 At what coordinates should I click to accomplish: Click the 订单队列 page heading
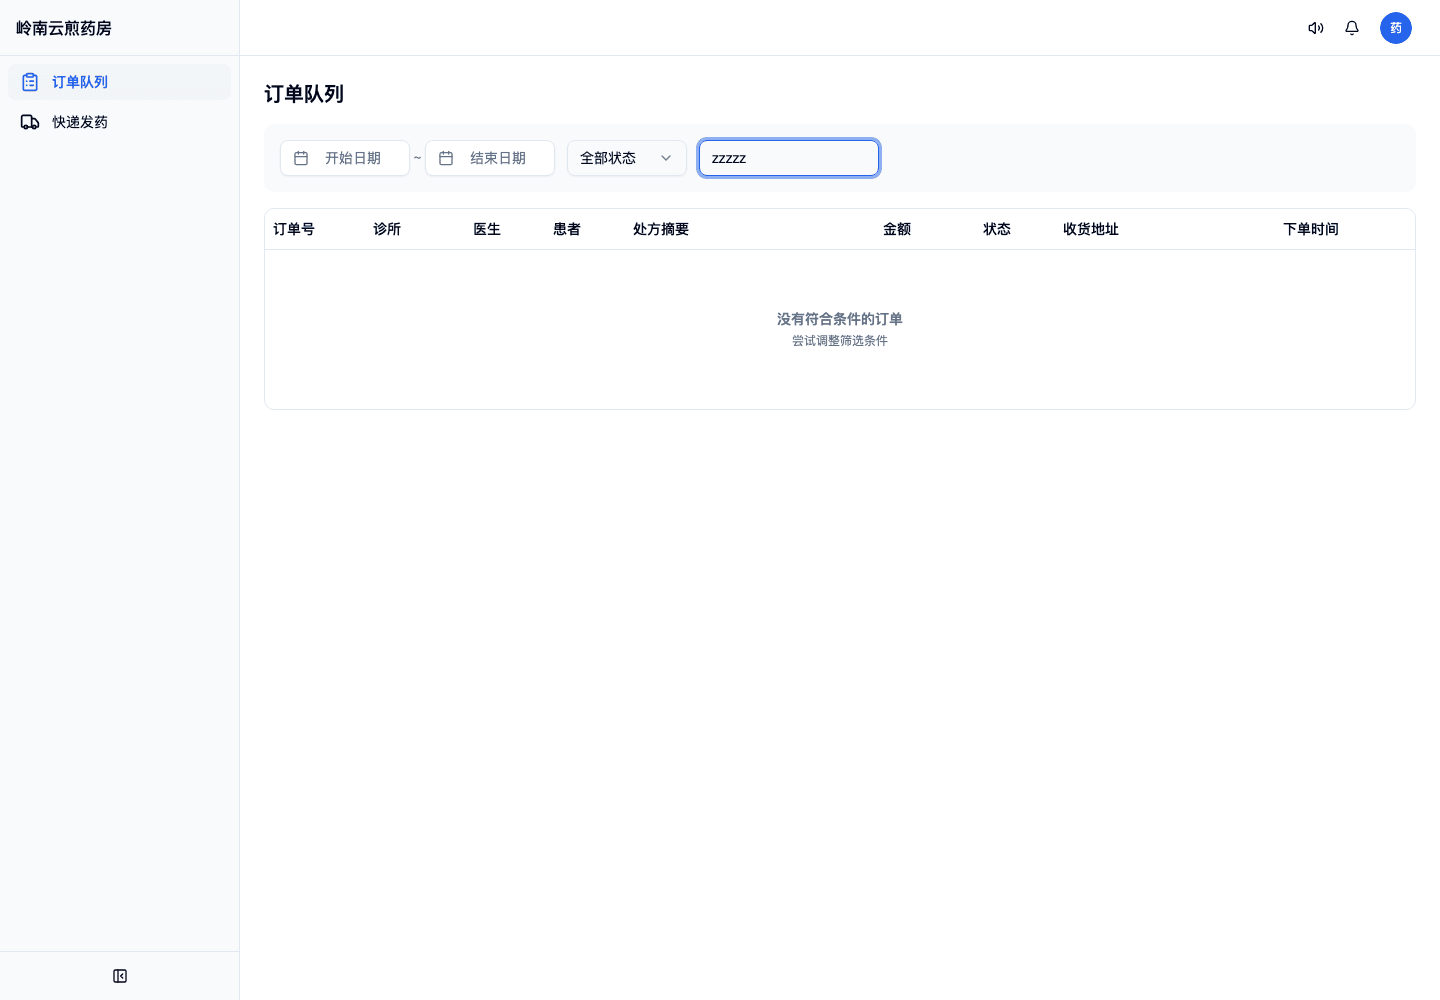[304, 94]
